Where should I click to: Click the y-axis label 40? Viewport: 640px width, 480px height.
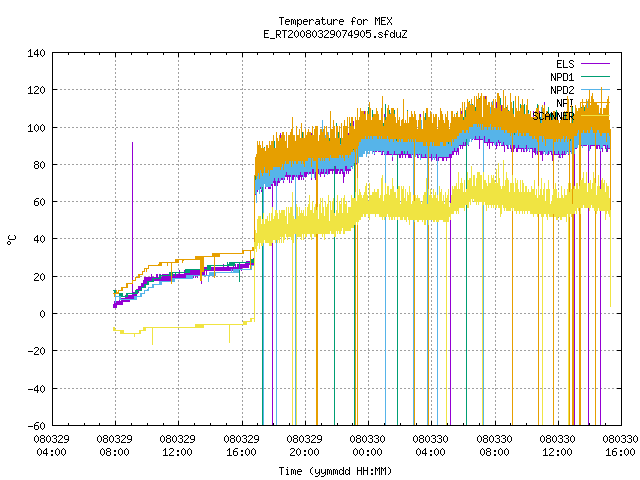click(x=40, y=239)
